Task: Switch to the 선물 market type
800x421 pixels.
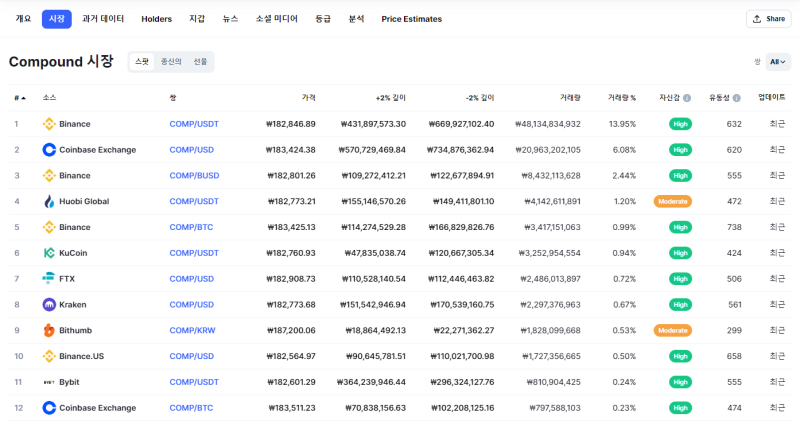Action: pos(200,62)
